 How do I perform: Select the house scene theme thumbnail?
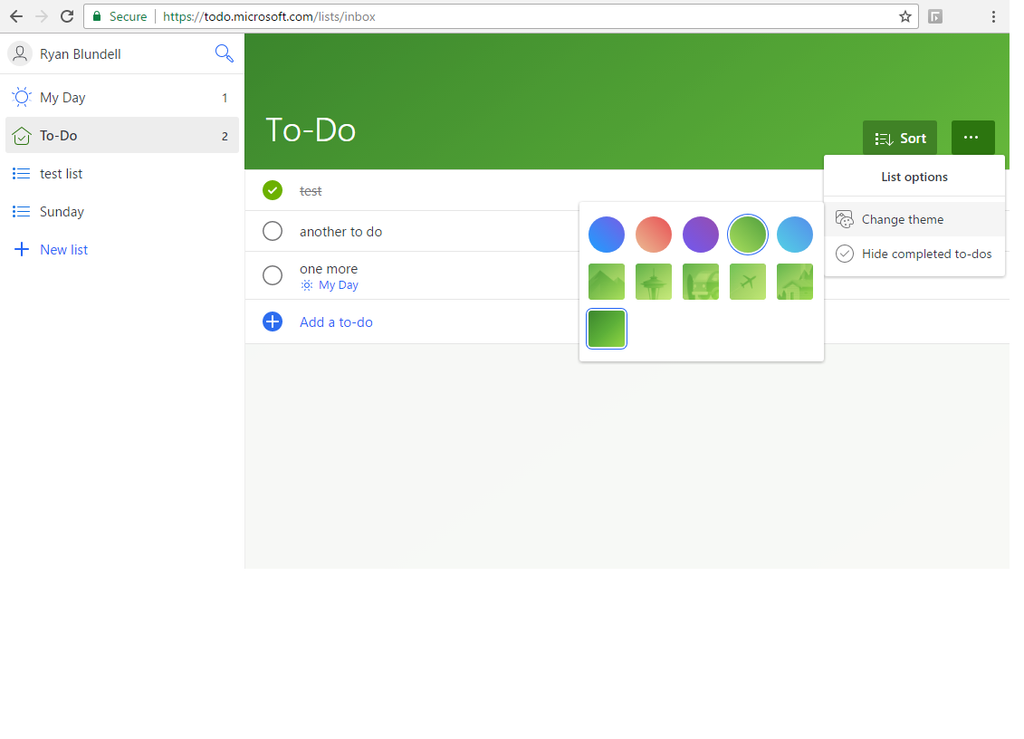pyautogui.click(x=794, y=281)
